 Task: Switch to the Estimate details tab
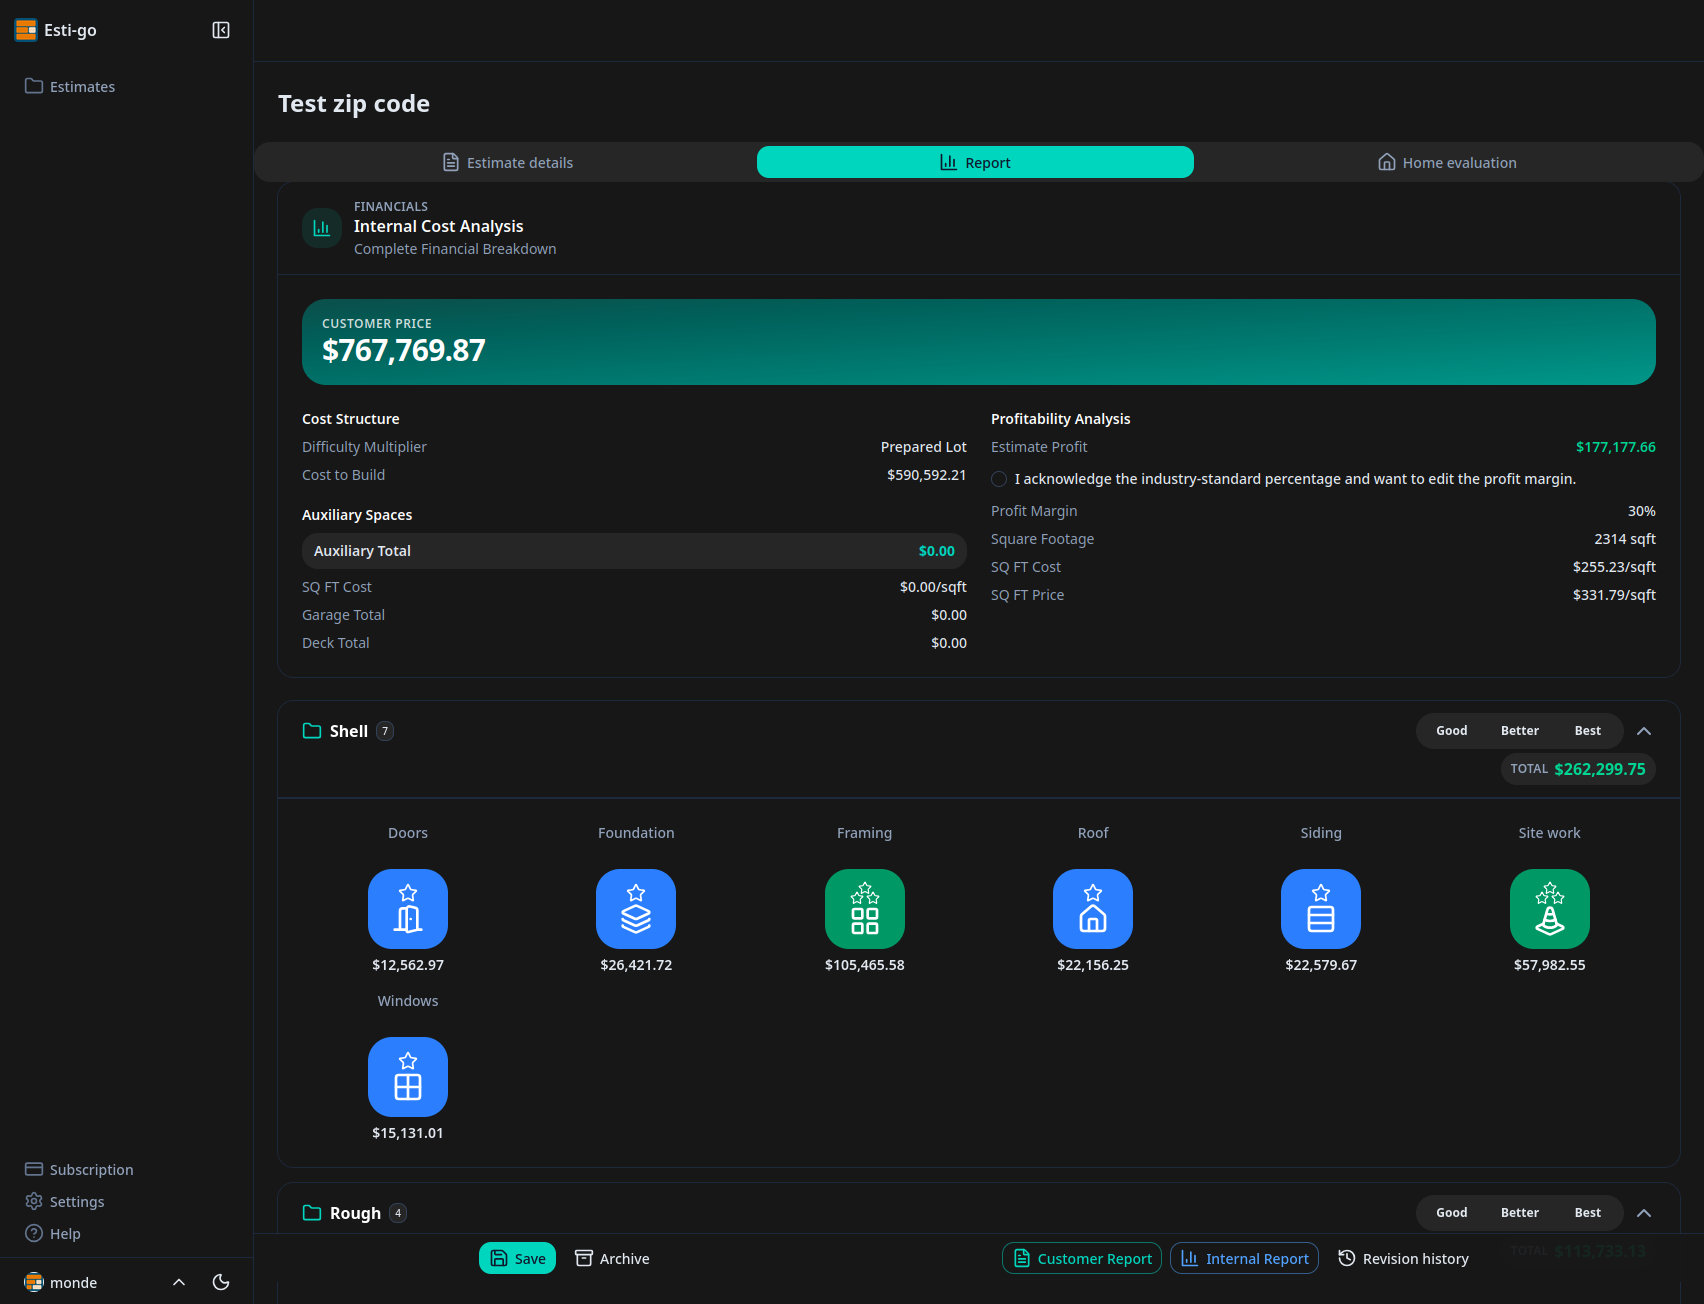pos(508,162)
